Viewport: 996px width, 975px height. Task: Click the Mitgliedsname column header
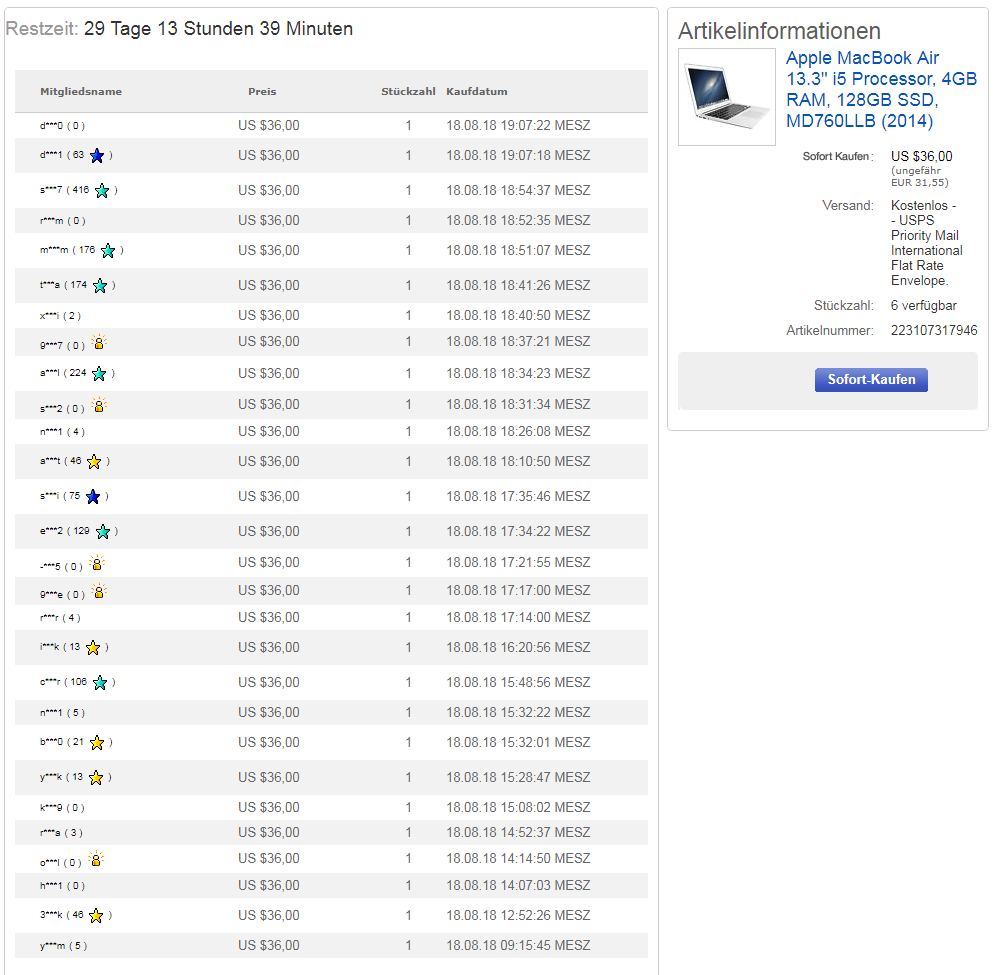[x=81, y=92]
